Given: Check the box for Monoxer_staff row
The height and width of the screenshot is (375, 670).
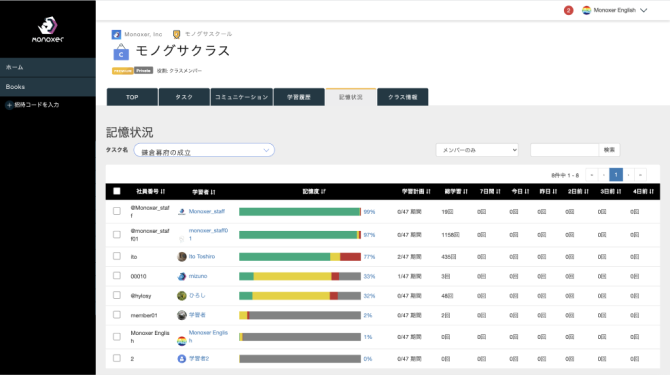Looking at the screenshot, I should [117, 211].
